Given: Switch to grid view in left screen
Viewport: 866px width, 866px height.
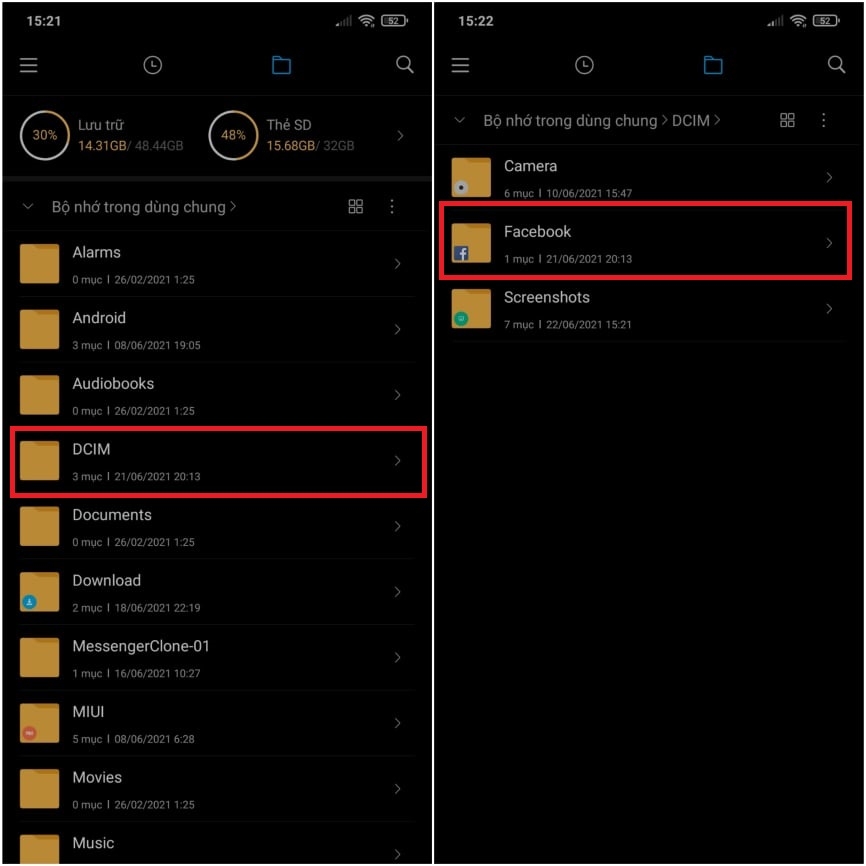Looking at the screenshot, I should pyautogui.click(x=356, y=207).
